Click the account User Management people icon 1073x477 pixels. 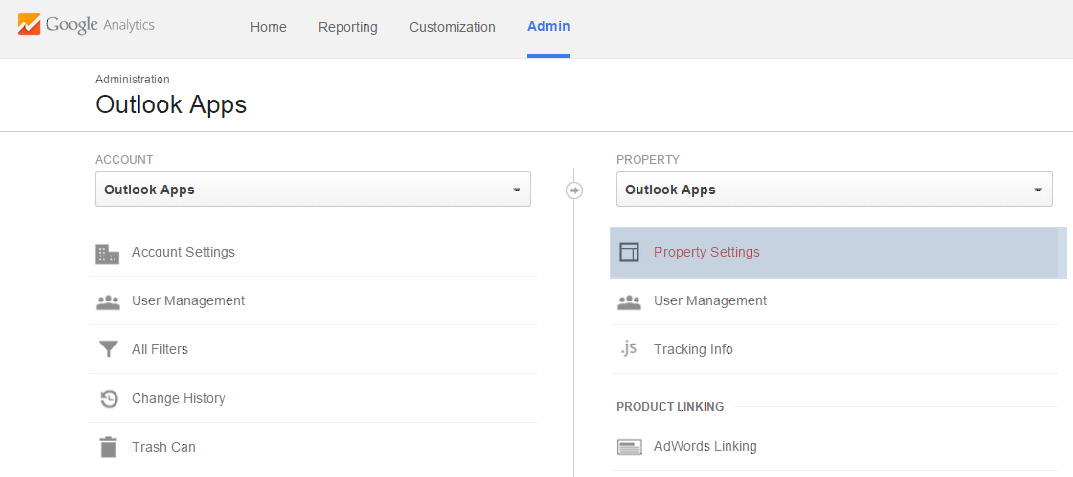pyautogui.click(x=107, y=301)
